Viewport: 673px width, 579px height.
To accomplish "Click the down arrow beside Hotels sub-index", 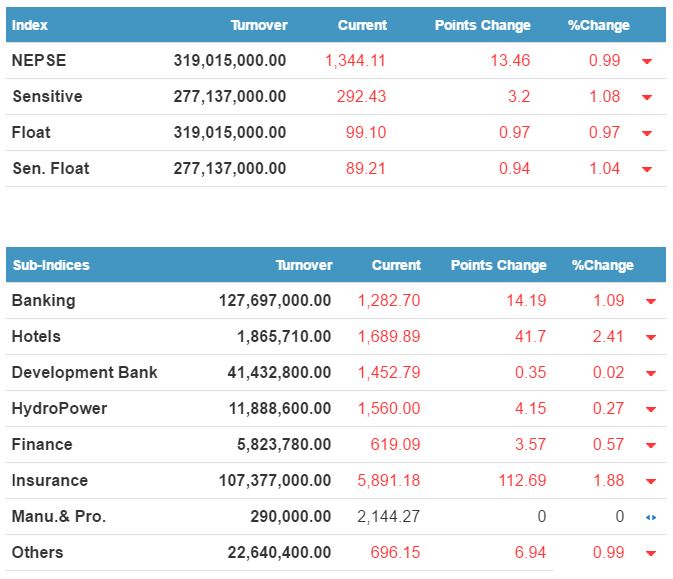I will click(651, 337).
